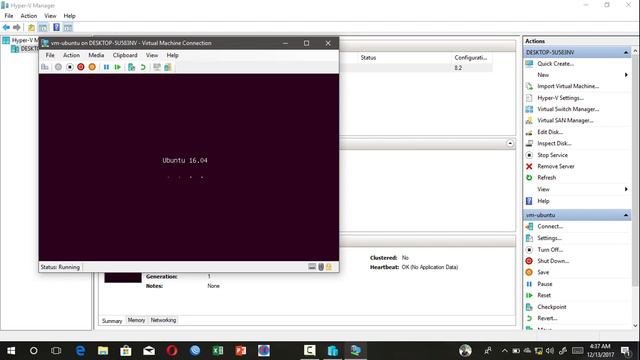This screenshot has height=360, width=640.
Task: Select Hyper-V Manager root tree node
Action: point(20,40)
